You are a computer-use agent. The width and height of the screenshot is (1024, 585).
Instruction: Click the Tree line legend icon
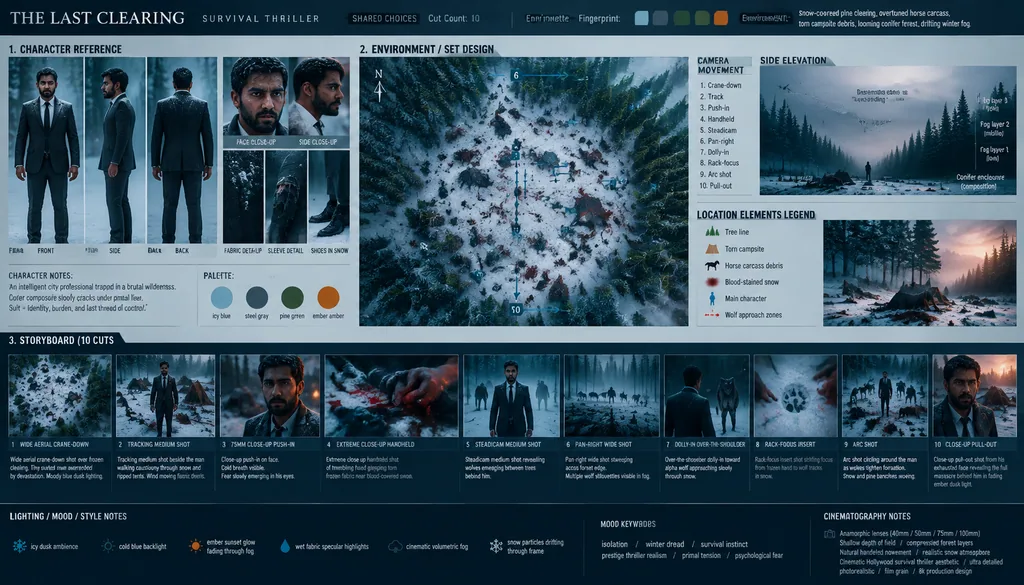click(x=712, y=232)
